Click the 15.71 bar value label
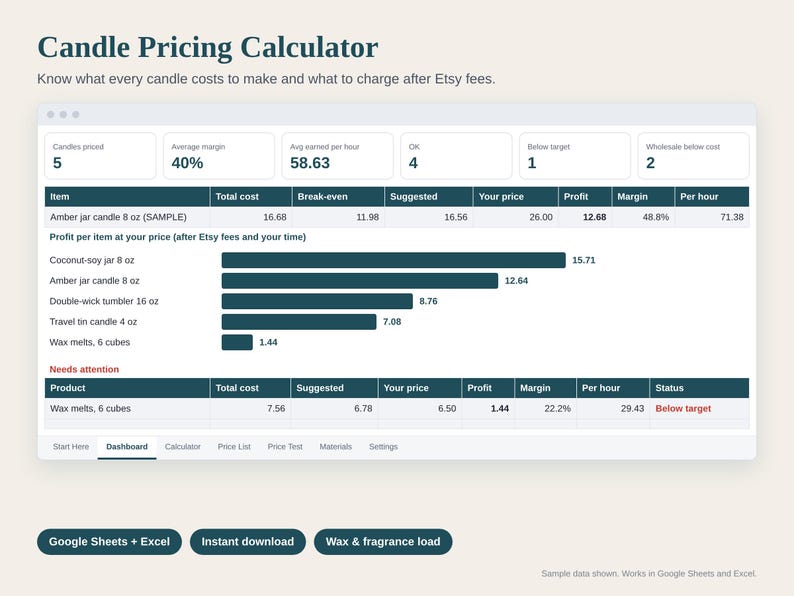 [584, 260]
